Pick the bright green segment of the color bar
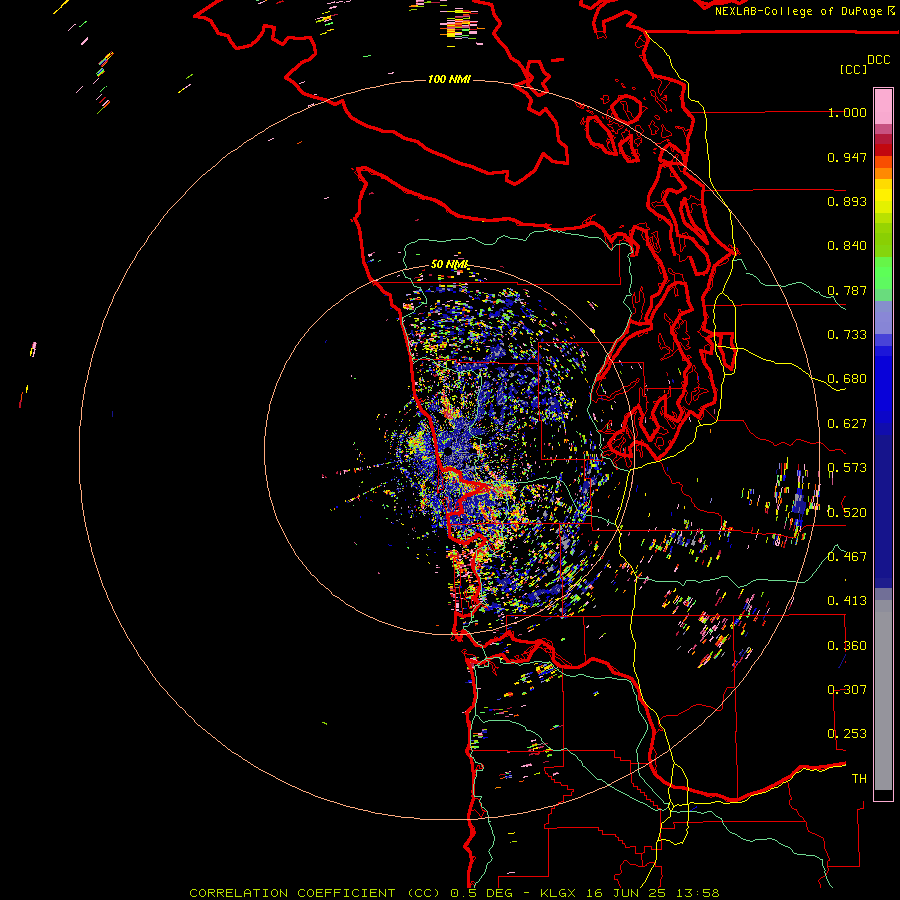Viewport: 900px width, 900px height. [x=883, y=273]
